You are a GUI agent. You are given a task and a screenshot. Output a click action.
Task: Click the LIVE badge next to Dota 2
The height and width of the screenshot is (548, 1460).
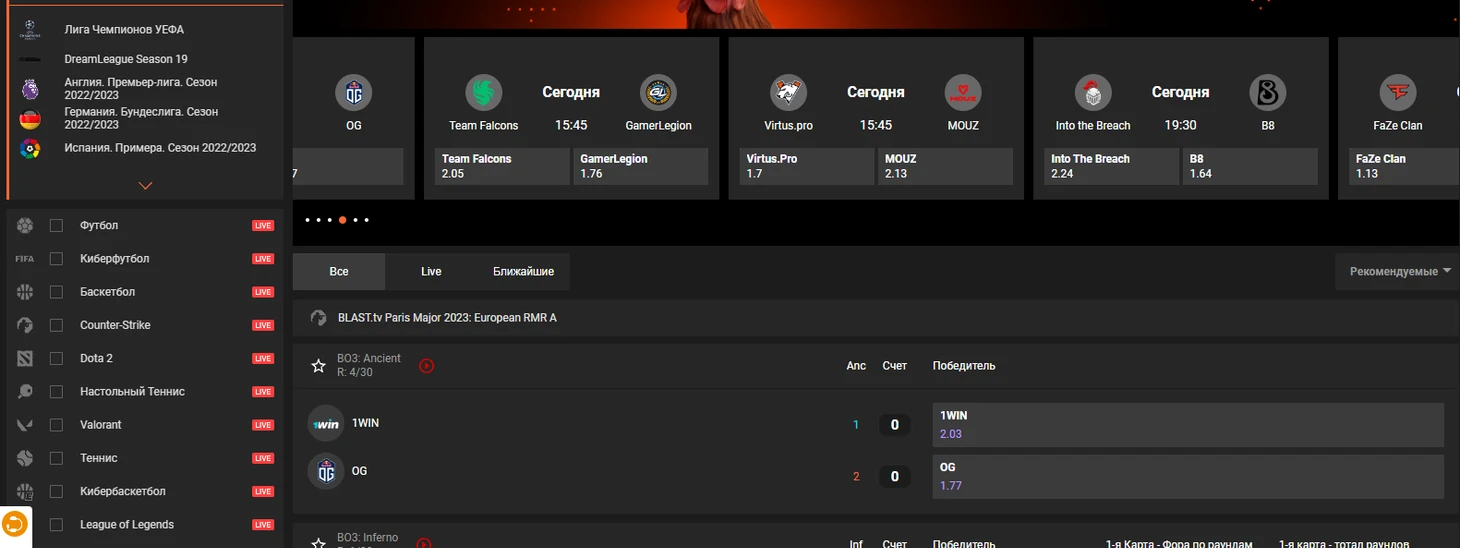pos(263,359)
